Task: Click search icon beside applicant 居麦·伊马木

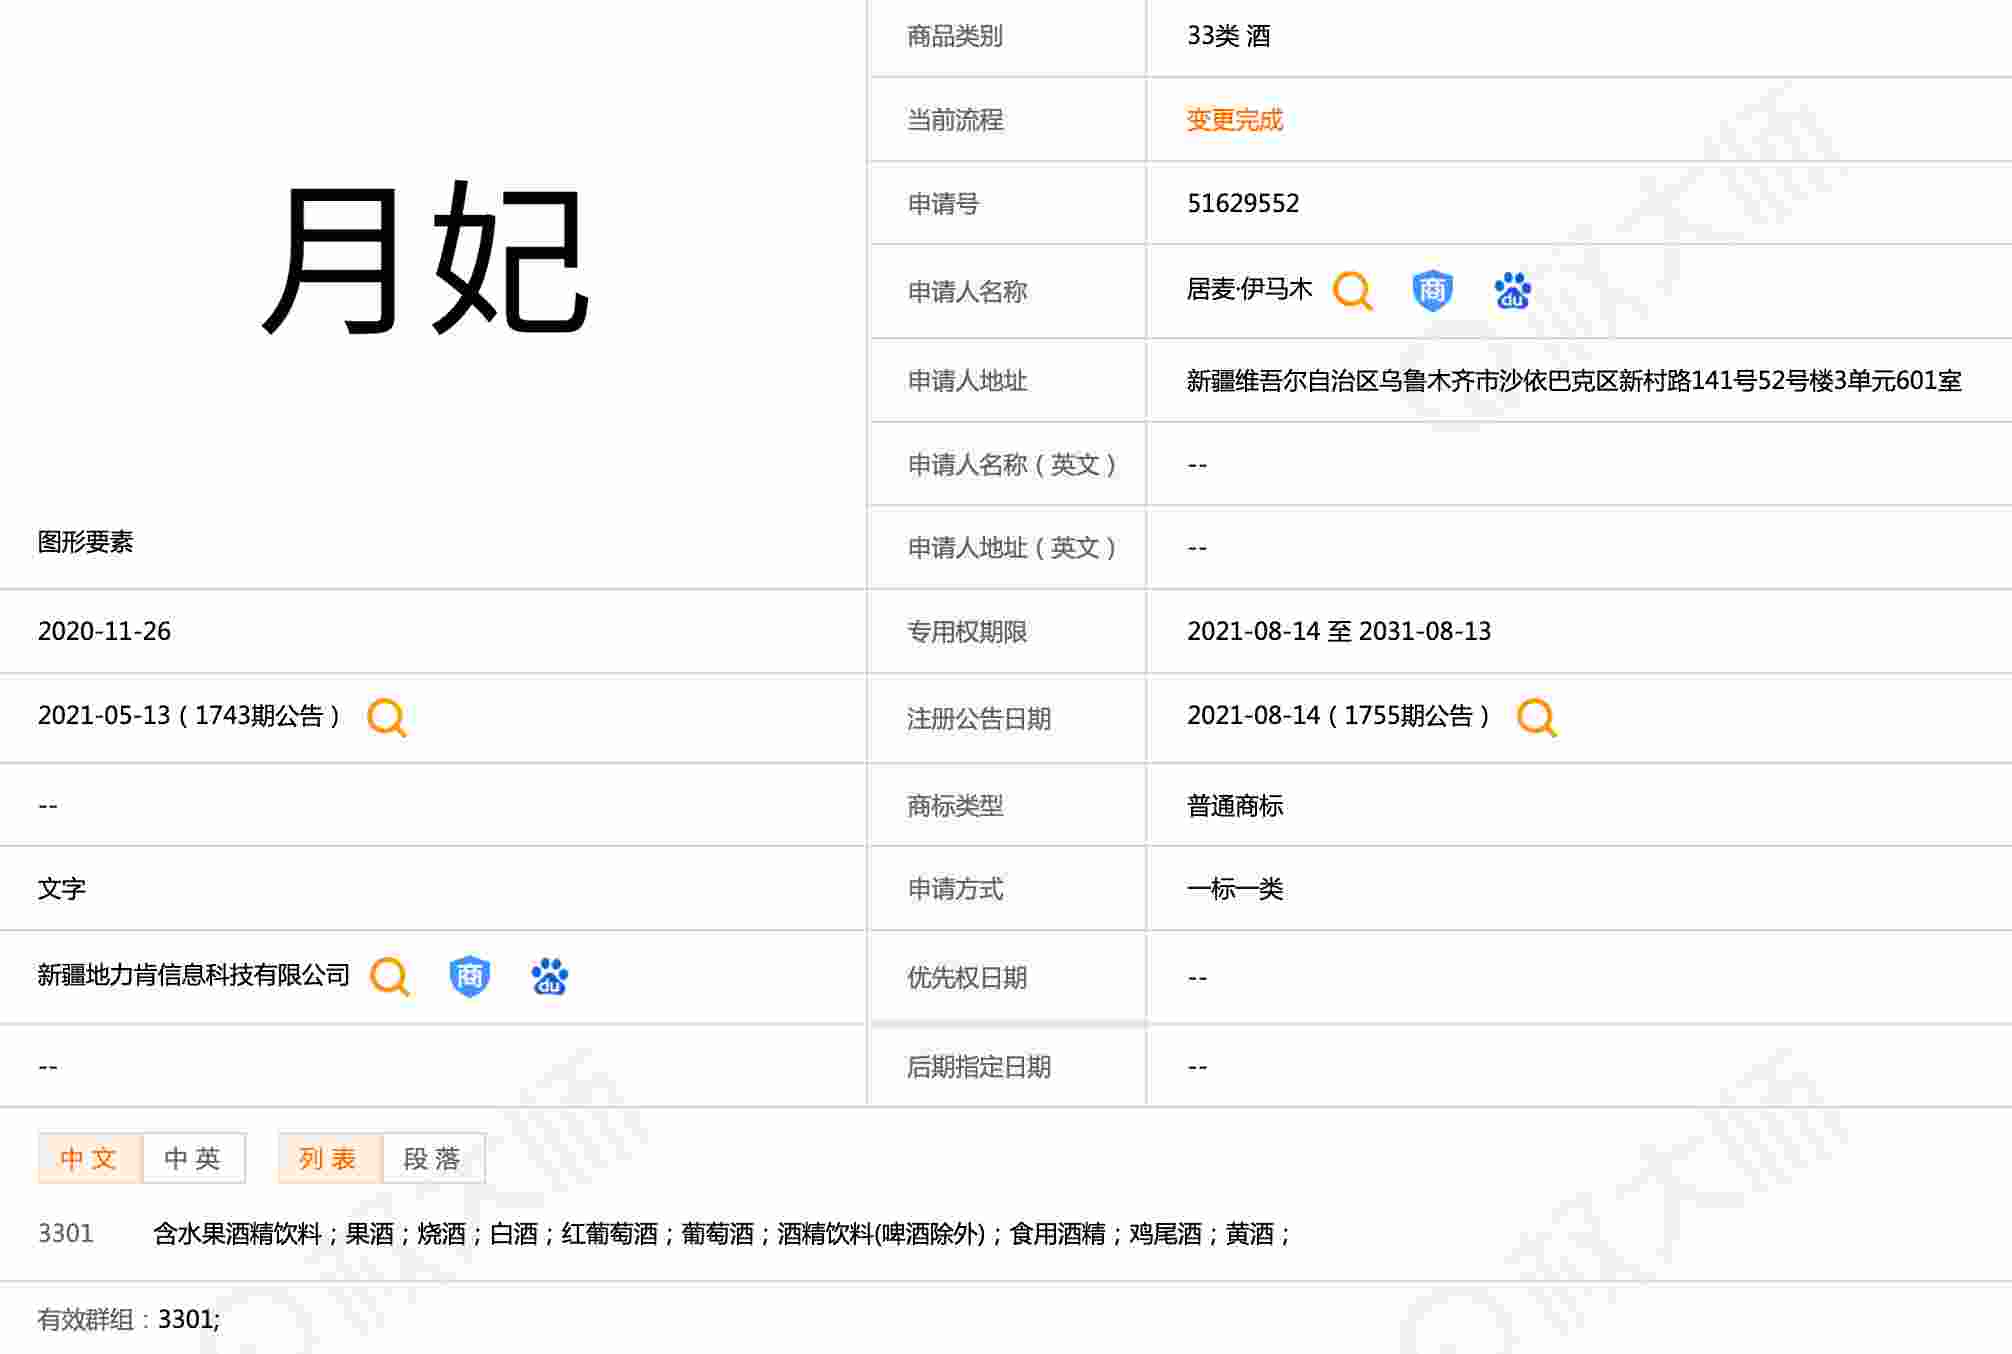Action: point(1353,291)
